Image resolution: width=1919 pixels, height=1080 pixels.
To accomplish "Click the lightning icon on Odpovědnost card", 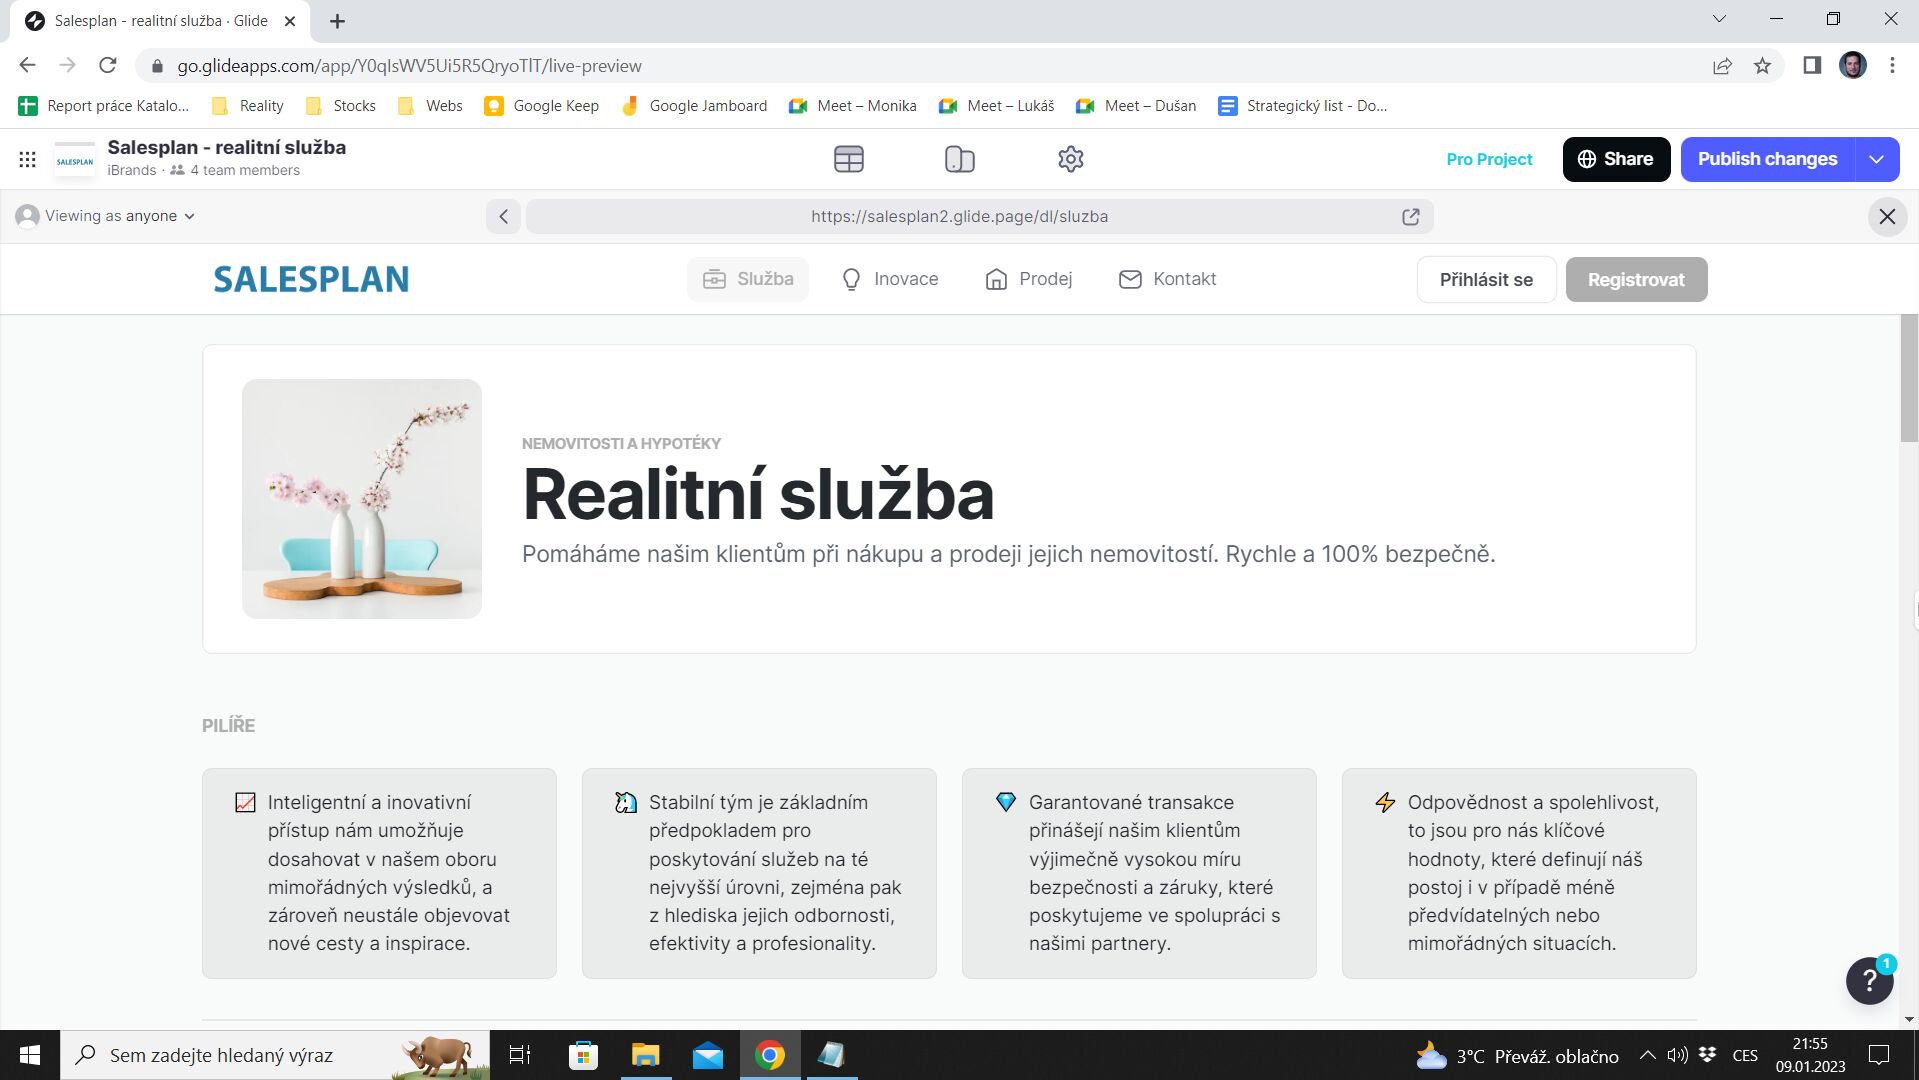I will pos(1385,802).
